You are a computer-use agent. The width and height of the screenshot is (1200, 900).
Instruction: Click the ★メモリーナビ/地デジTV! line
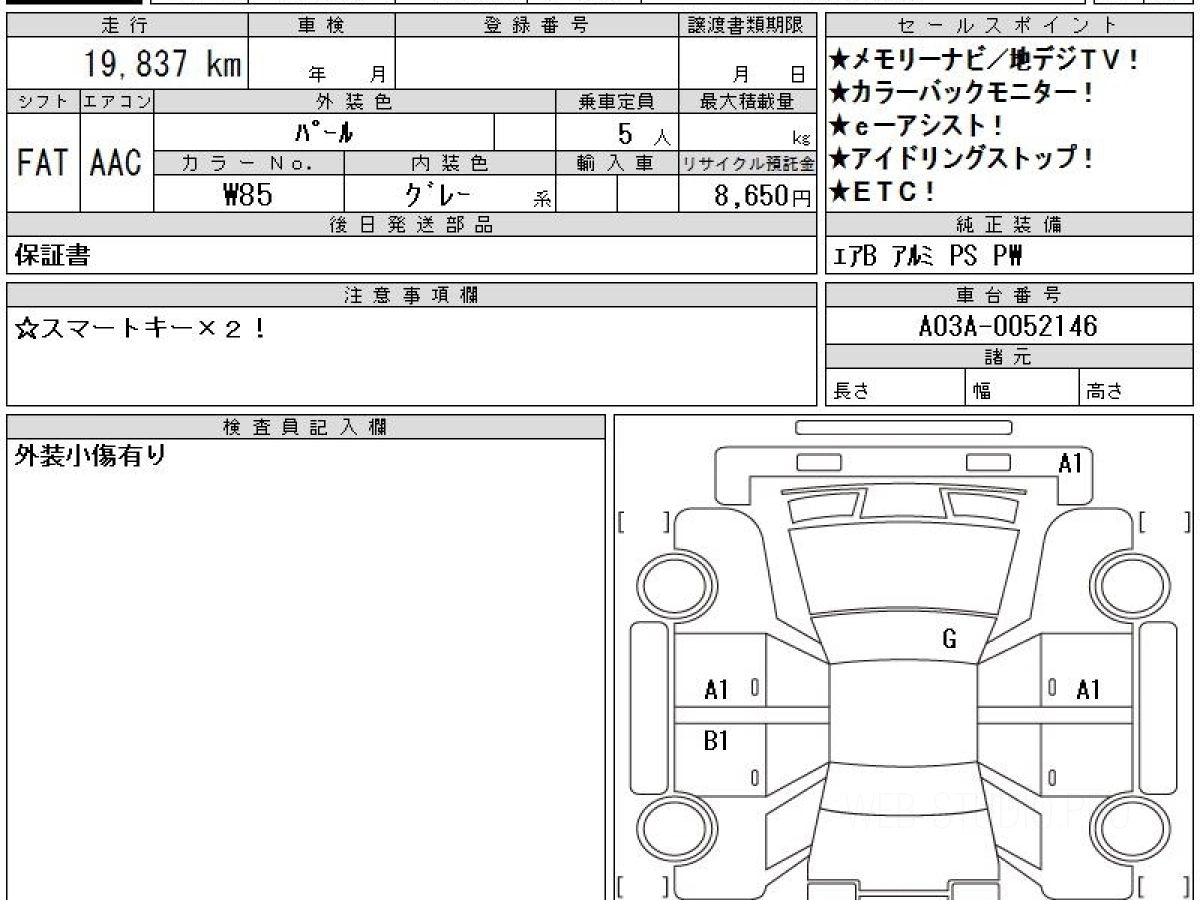(985, 60)
